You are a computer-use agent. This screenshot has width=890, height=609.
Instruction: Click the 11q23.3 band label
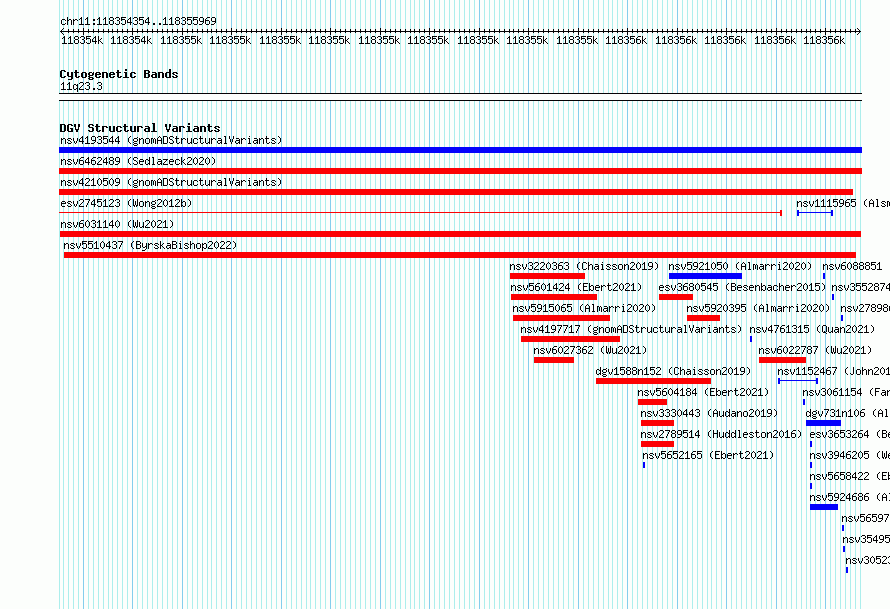click(x=81, y=86)
